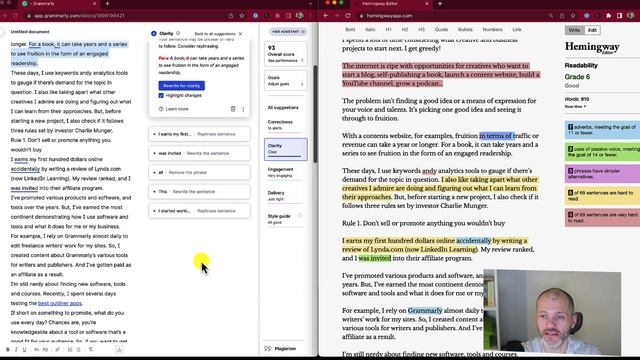Open See performance under Overall score
This screenshot has width=640, height=360.
click(x=285, y=60)
